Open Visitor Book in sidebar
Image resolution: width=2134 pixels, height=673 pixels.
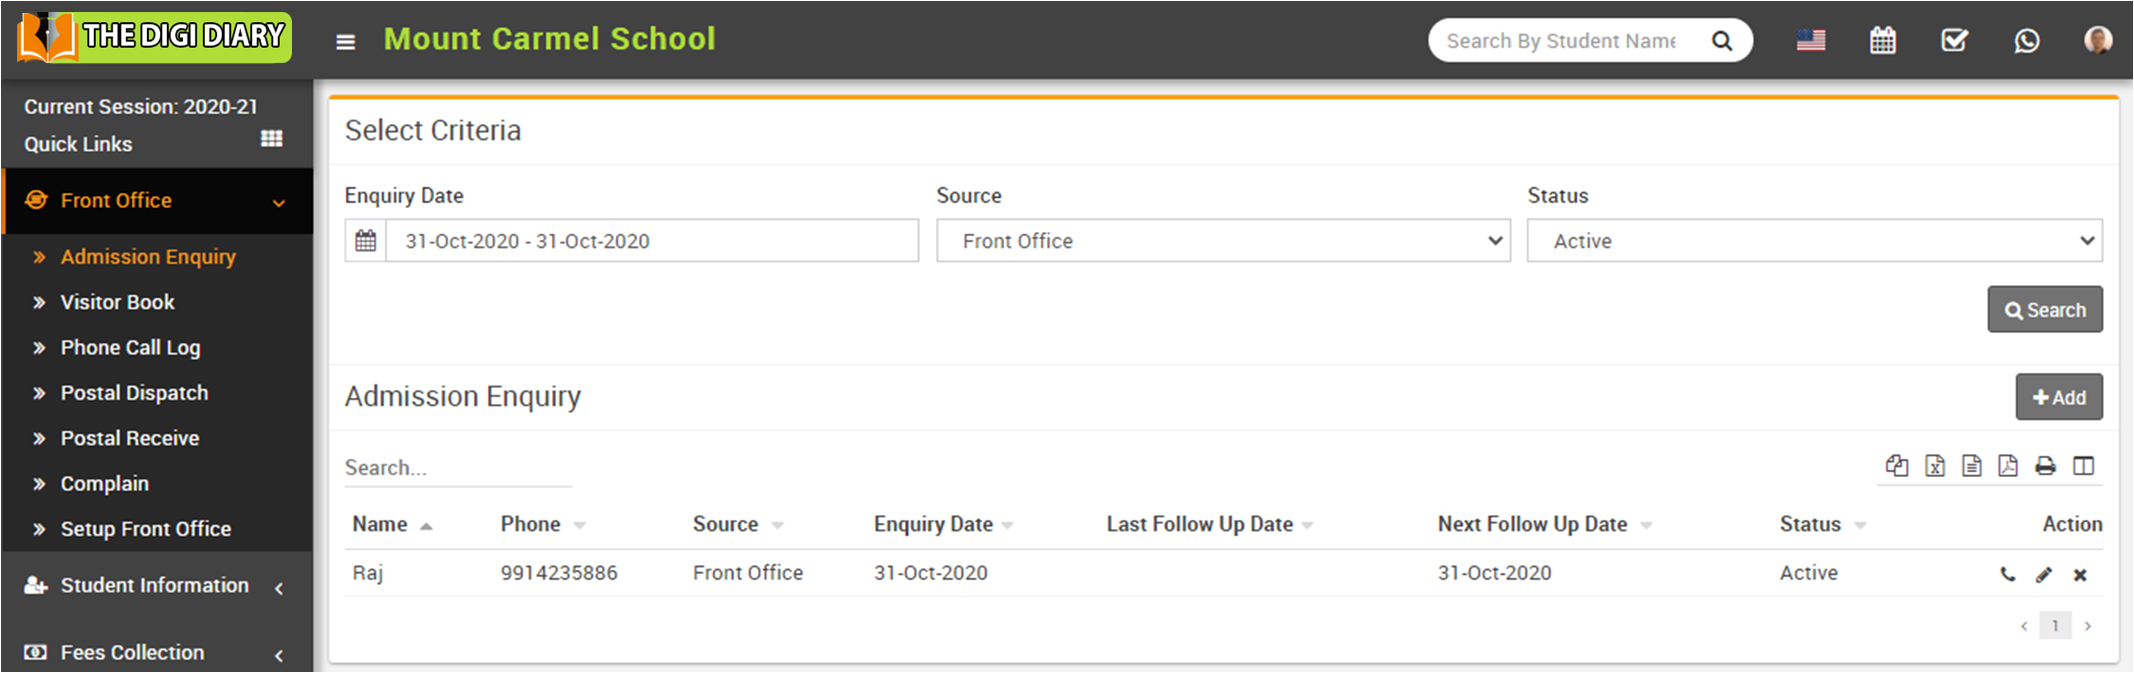click(x=117, y=302)
